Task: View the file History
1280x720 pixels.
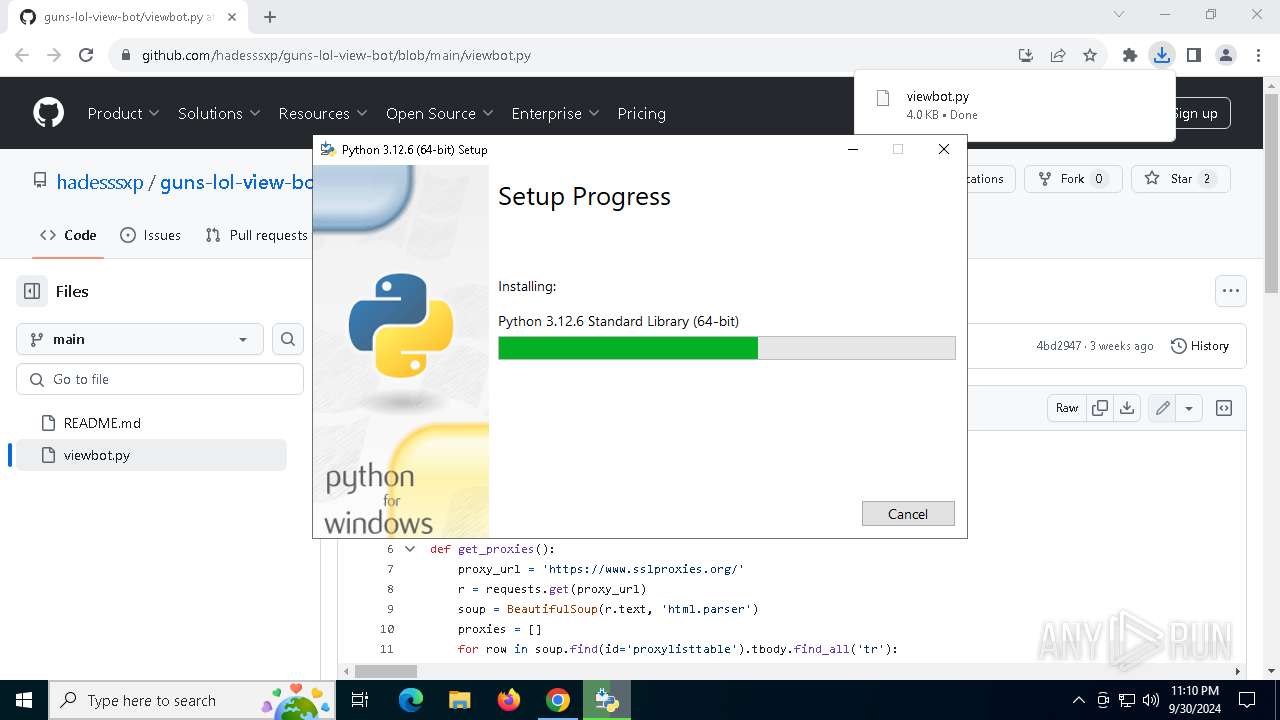Action: 1199,346
